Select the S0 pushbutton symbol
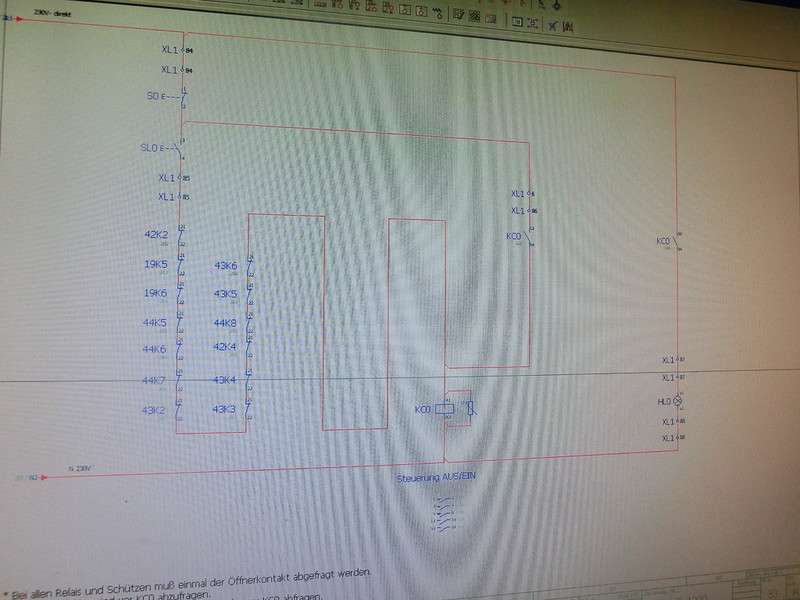The image size is (800, 600). point(182,99)
